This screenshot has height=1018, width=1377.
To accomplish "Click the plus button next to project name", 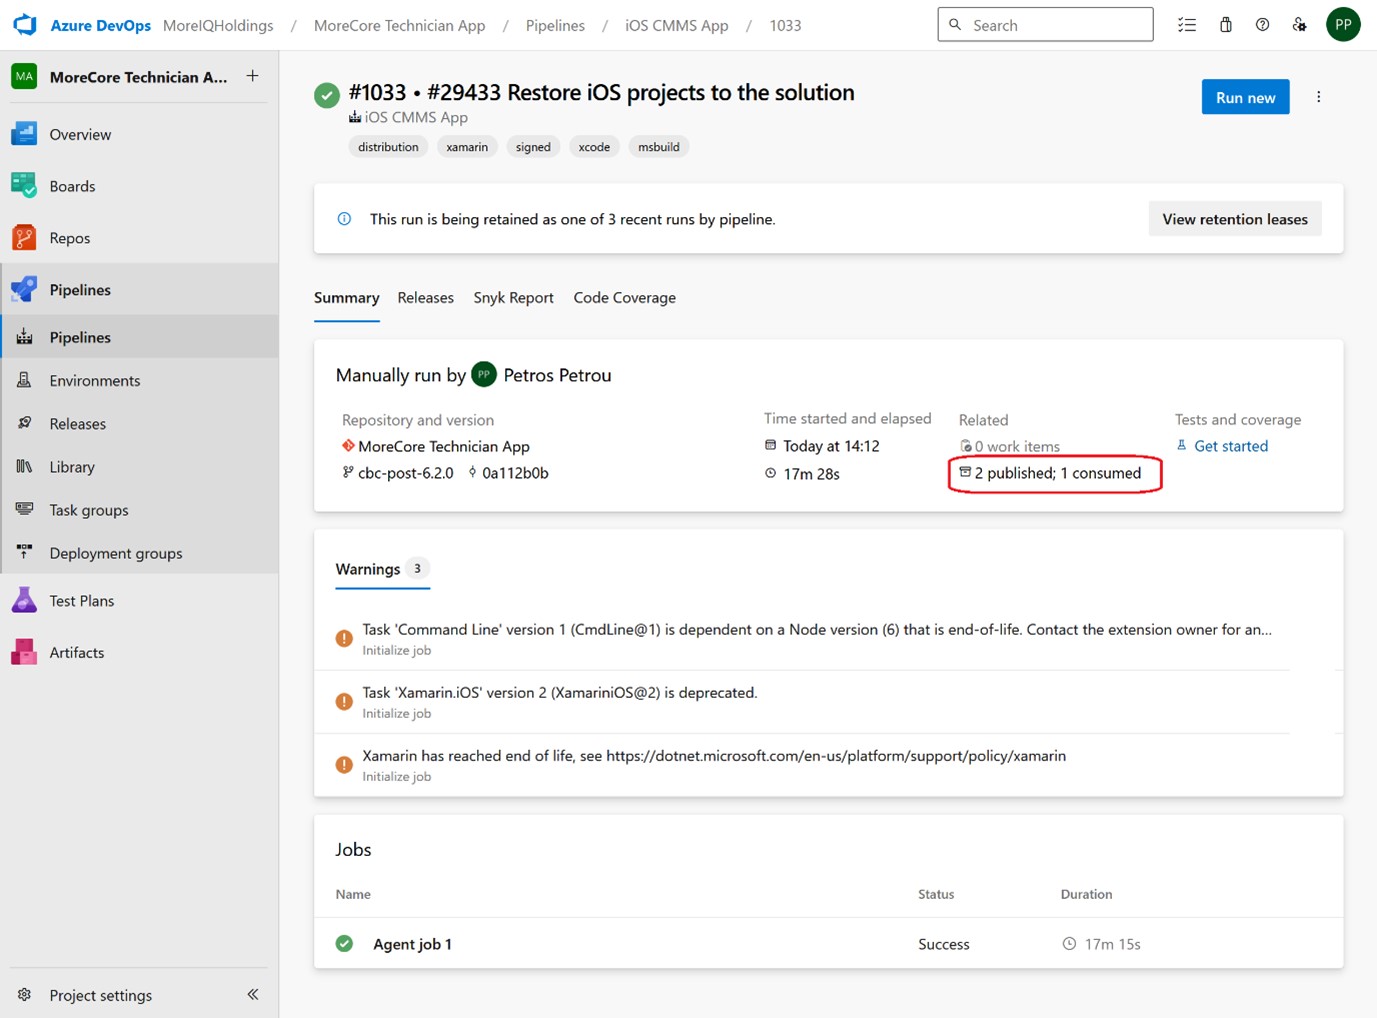I will (253, 76).
